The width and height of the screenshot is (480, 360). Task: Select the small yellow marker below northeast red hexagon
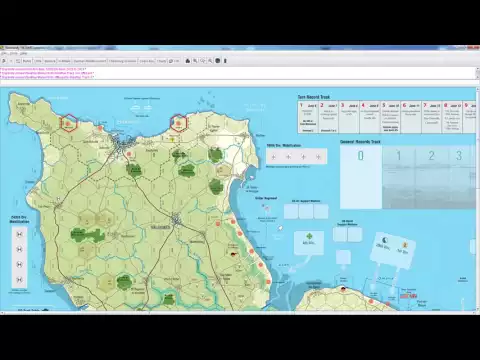point(172,139)
